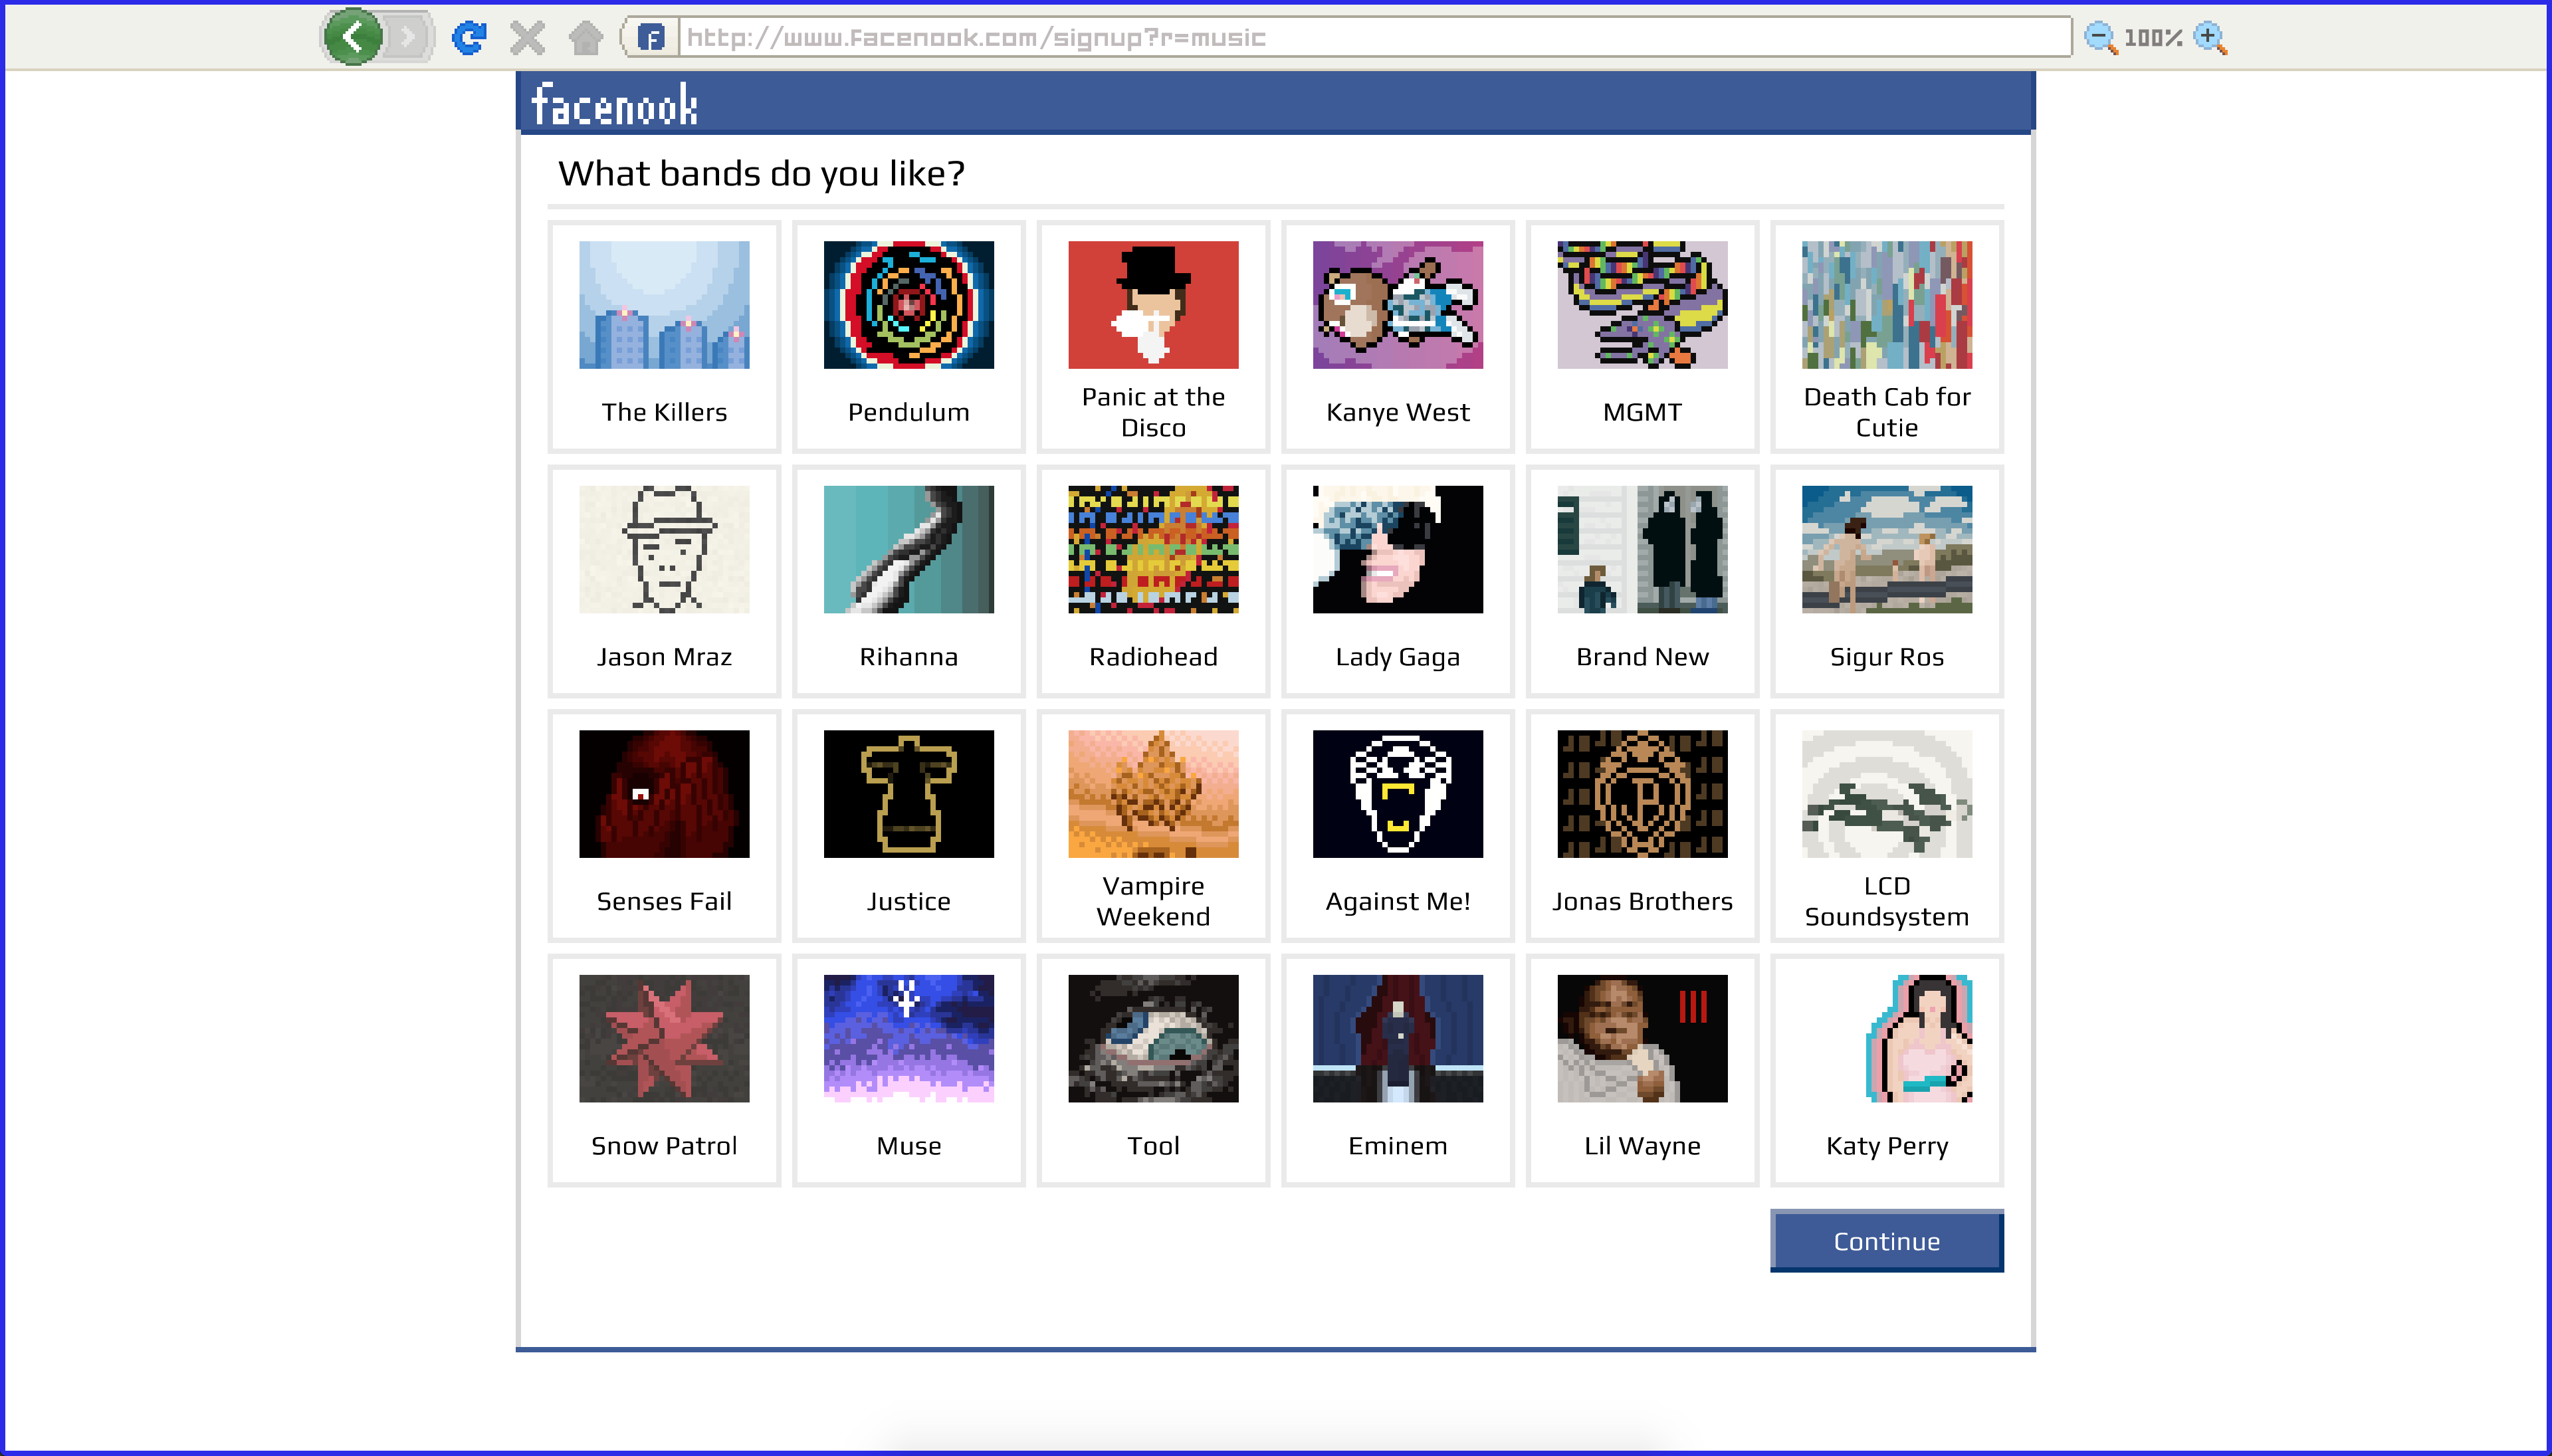Select the Jonas Brothers emblem cover
Image resolution: width=2552 pixels, height=1456 pixels.
coord(1642,794)
